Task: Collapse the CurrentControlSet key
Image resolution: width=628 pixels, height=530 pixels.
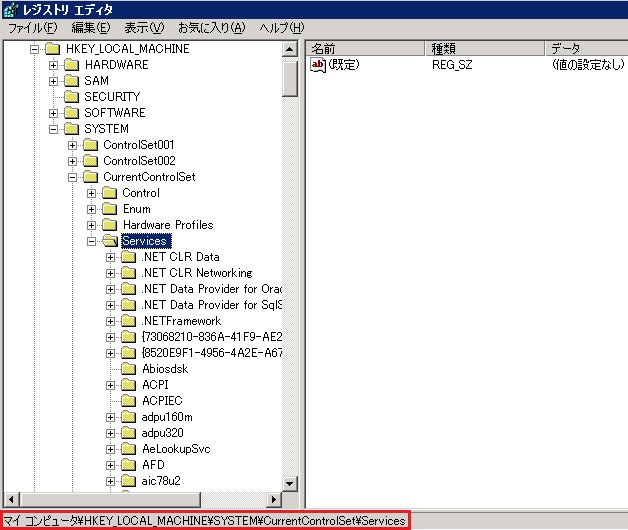Action: tap(72, 177)
